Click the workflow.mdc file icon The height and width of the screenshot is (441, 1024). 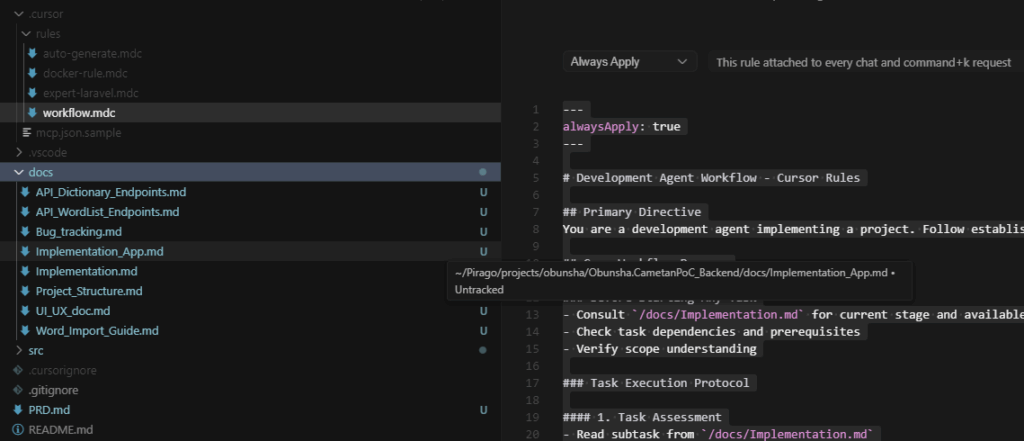click(x=32, y=113)
